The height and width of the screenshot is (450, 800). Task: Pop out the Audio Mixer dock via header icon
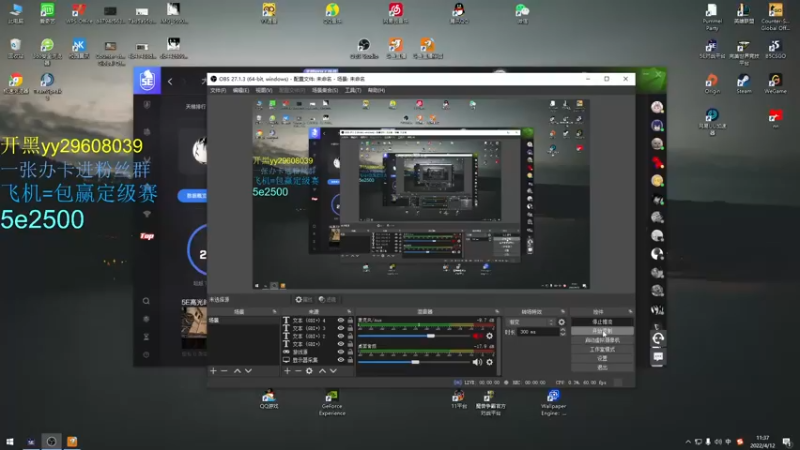497,311
